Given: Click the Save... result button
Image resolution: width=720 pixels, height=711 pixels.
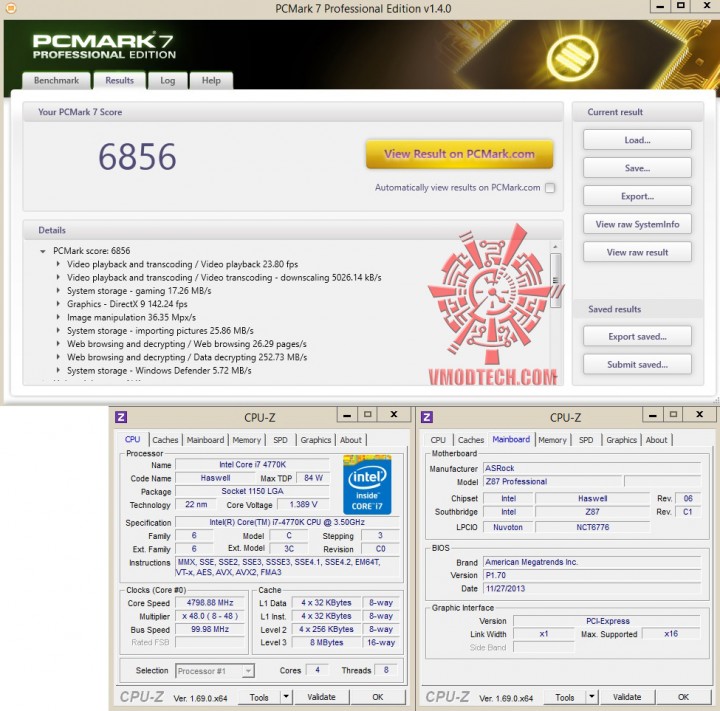Looking at the screenshot, I should pos(637,168).
